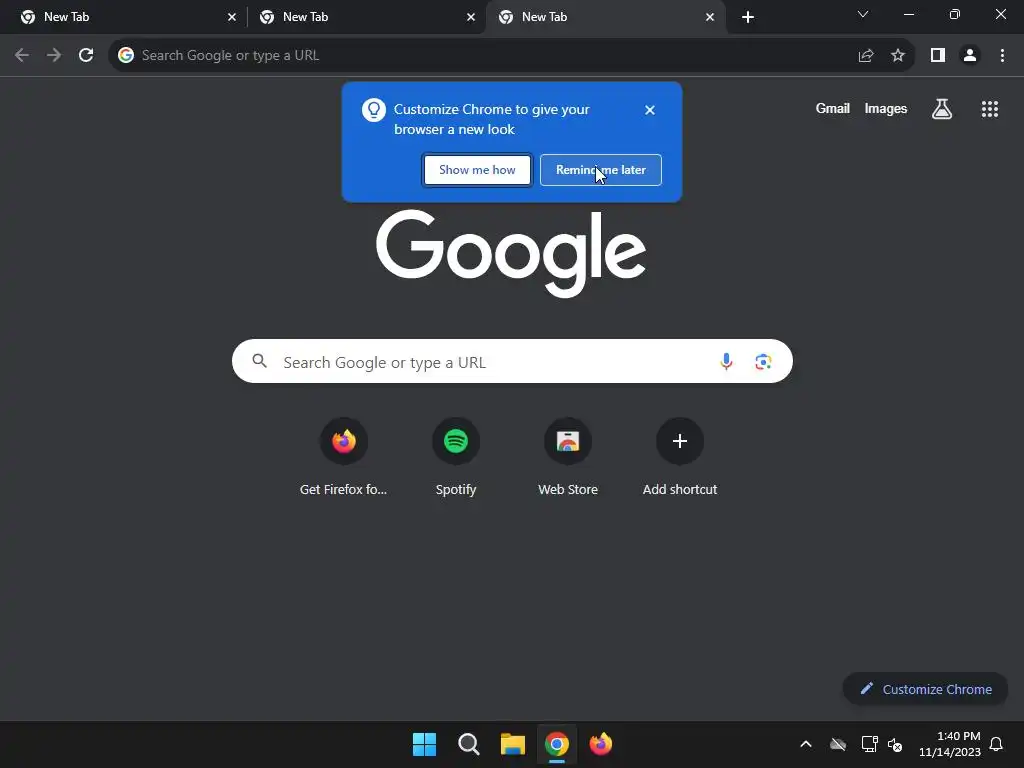Open the Google apps grid
This screenshot has width=1024, height=768.
pos(989,109)
